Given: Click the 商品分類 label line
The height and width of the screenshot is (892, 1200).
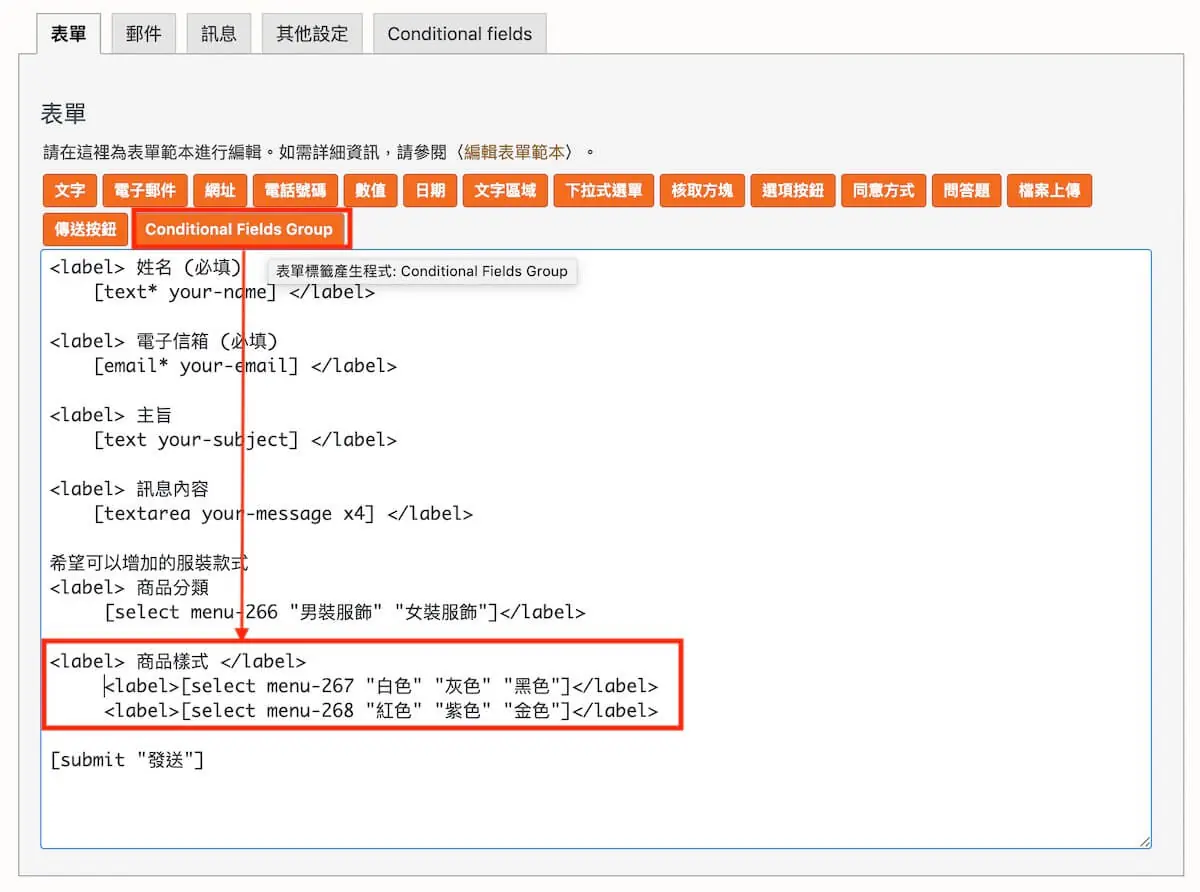Looking at the screenshot, I should point(130,587).
